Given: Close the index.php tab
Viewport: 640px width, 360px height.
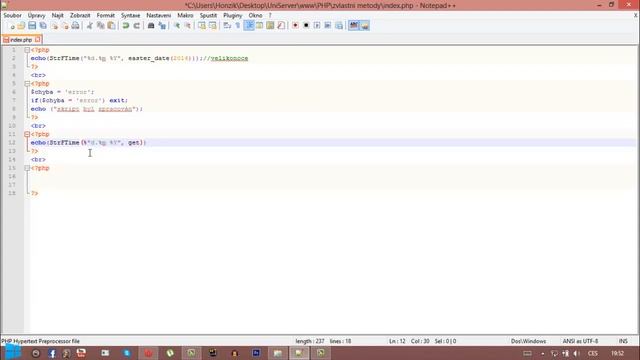Looking at the screenshot, I should coord(38,40).
